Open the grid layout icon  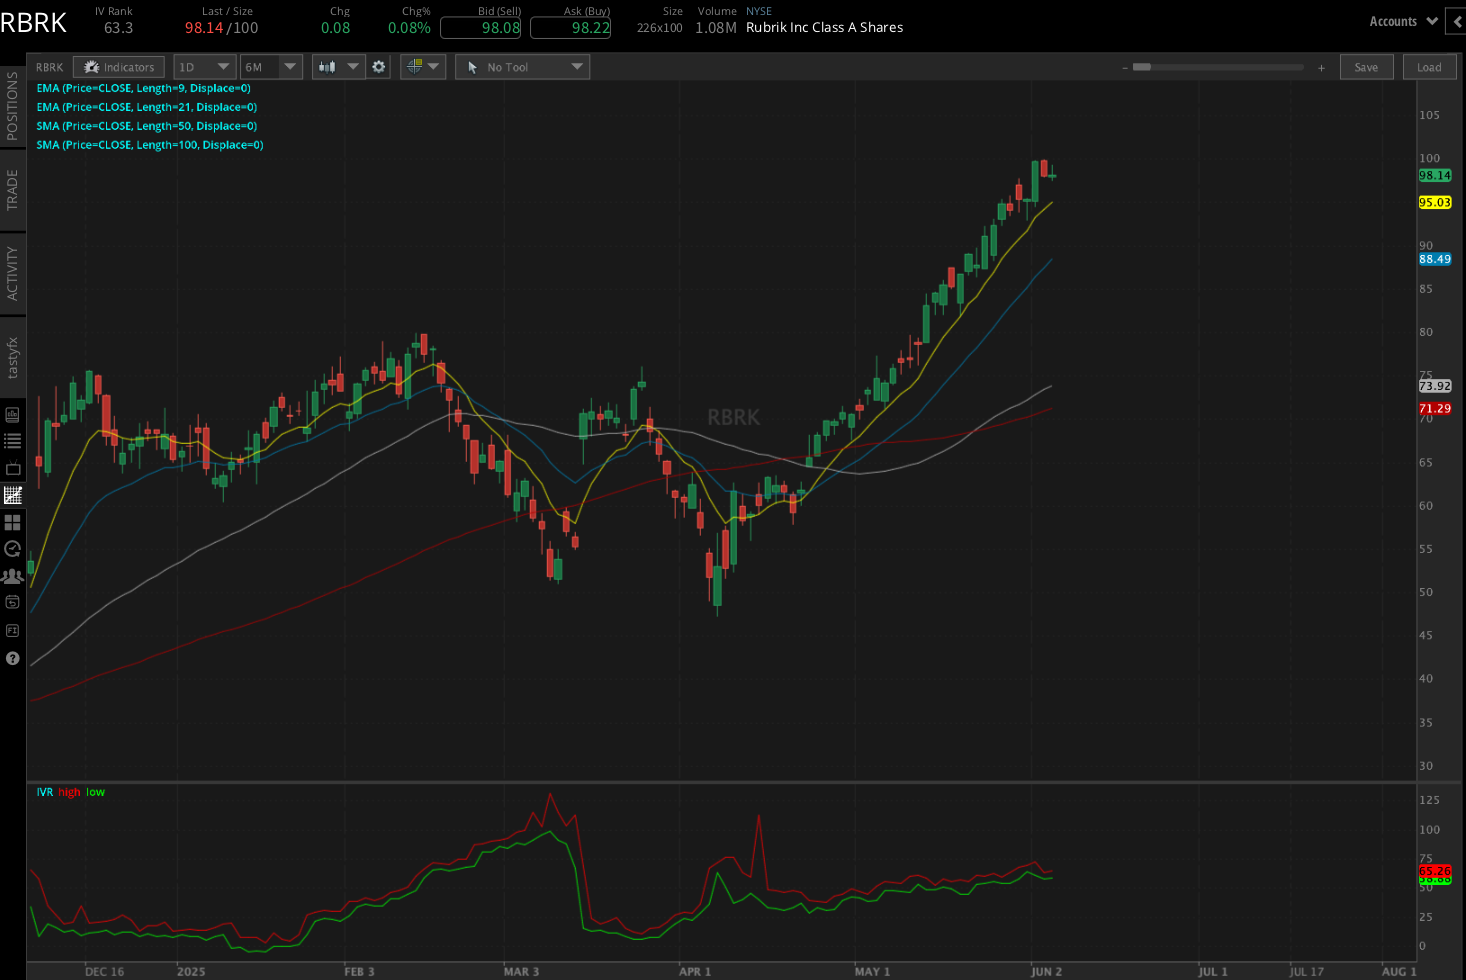click(13, 521)
